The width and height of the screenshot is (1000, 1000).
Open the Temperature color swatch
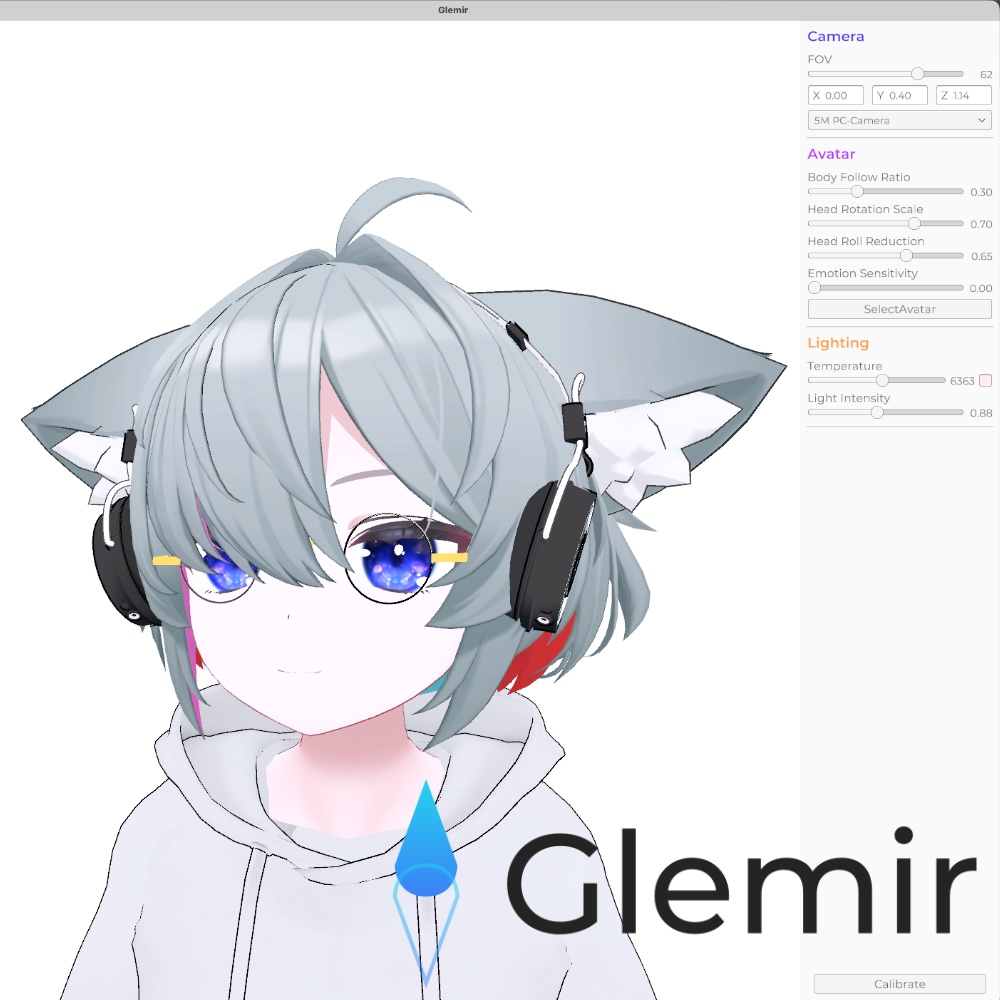986,380
